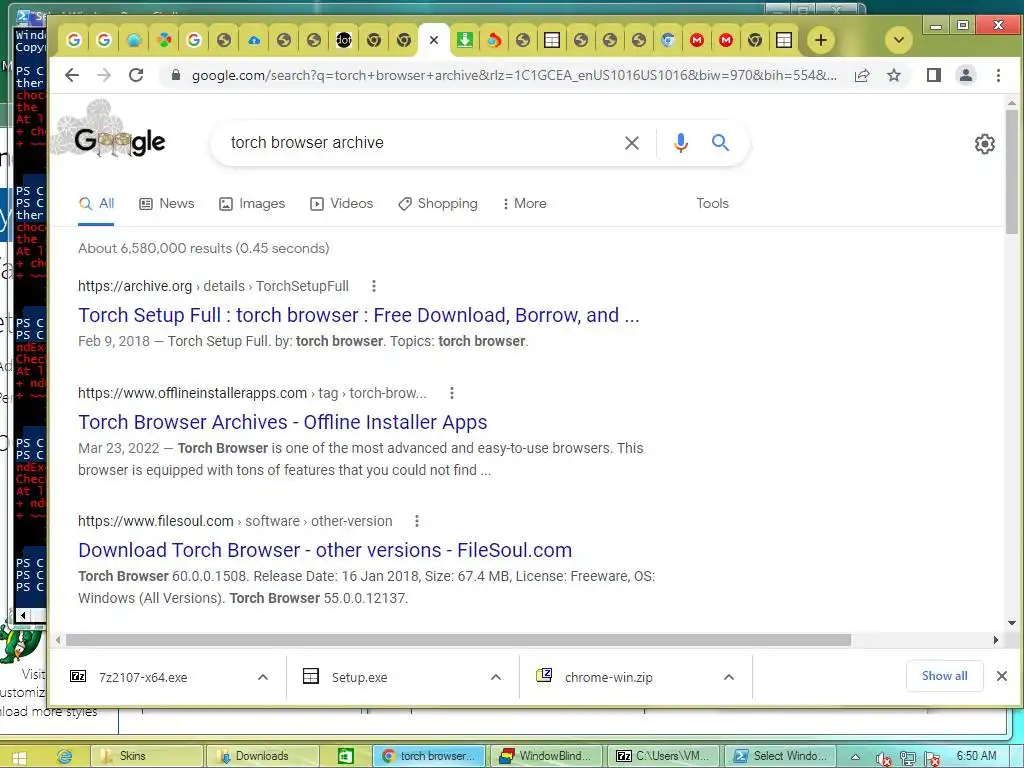Open Download Torch Browser FileSoul.com result

325,551
